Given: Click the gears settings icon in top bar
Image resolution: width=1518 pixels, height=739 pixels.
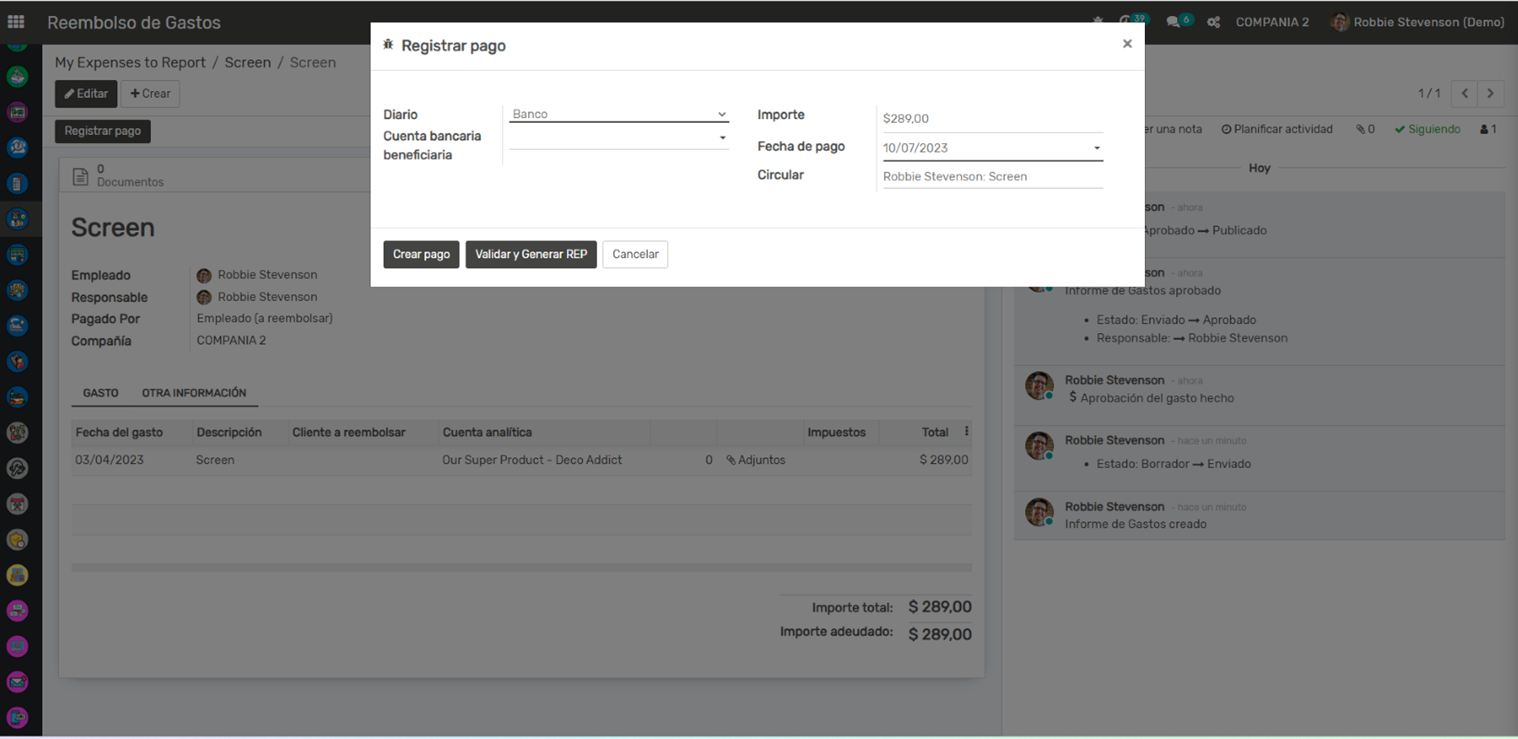Looking at the screenshot, I should [1213, 22].
